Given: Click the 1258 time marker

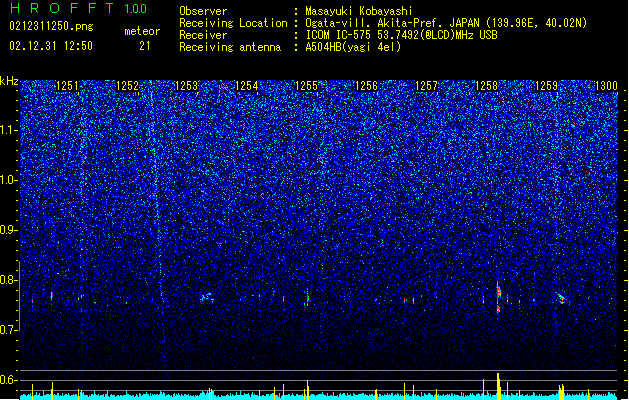Looking at the screenshot, I should [x=486, y=86].
